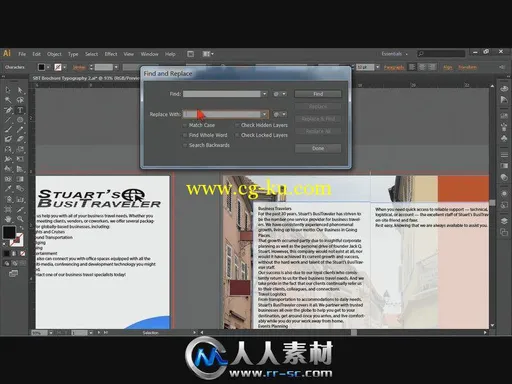512x384 pixels.
Task: Open the control bar stroke color dropdown
Action: (65, 67)
